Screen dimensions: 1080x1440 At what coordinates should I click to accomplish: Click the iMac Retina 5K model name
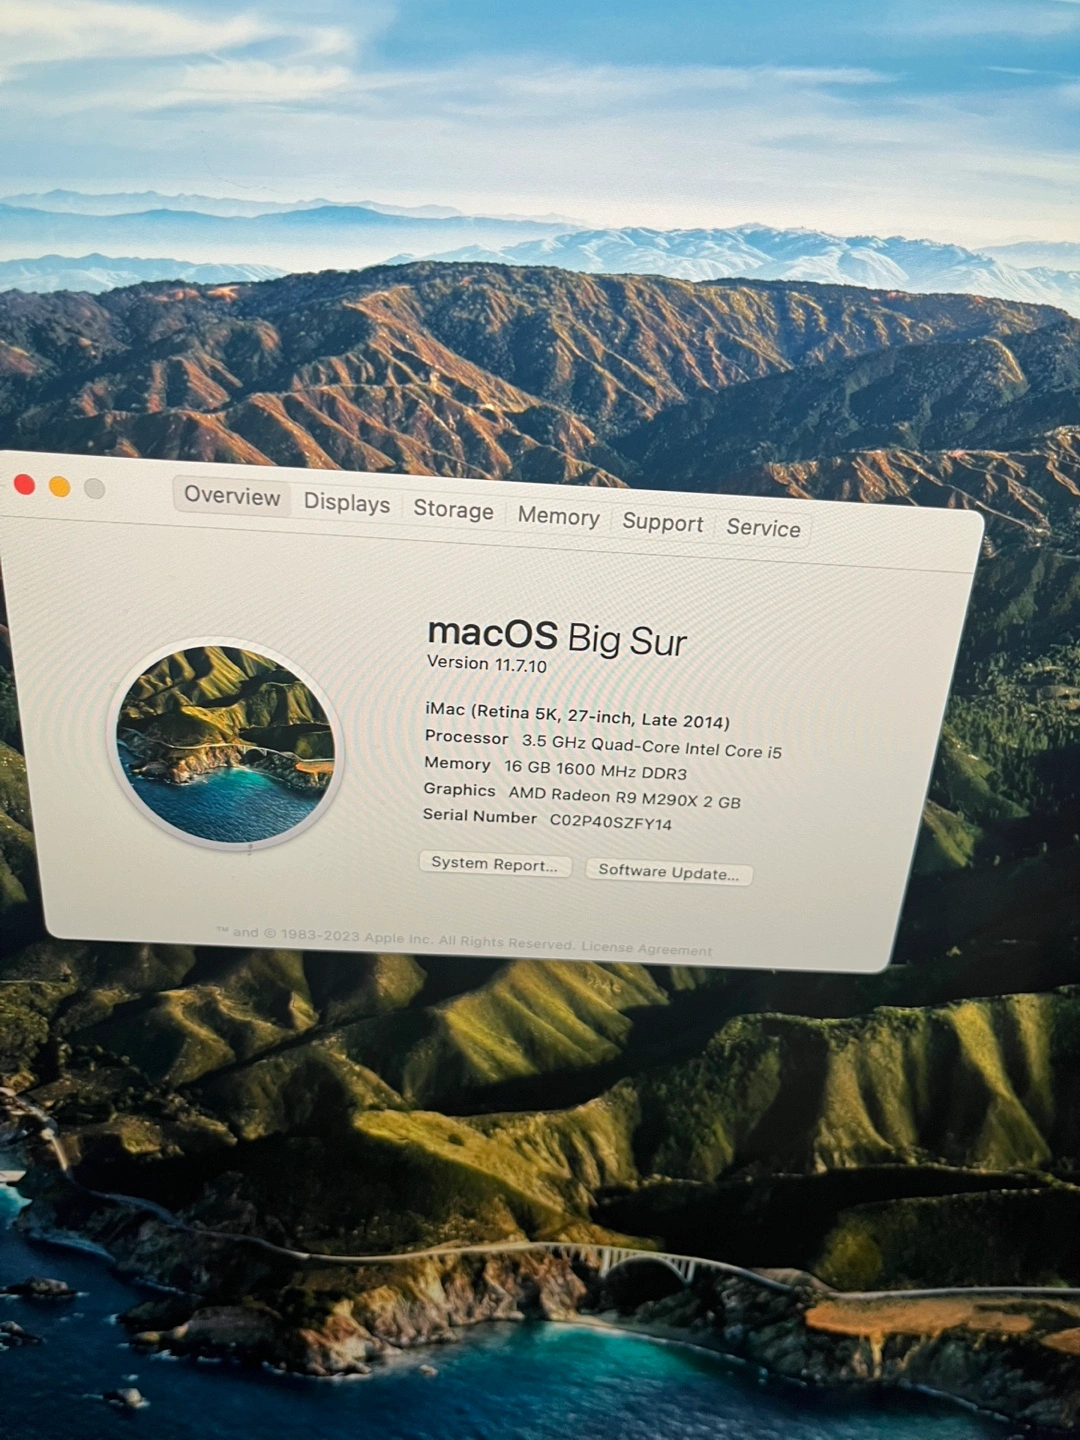[577, 716]
